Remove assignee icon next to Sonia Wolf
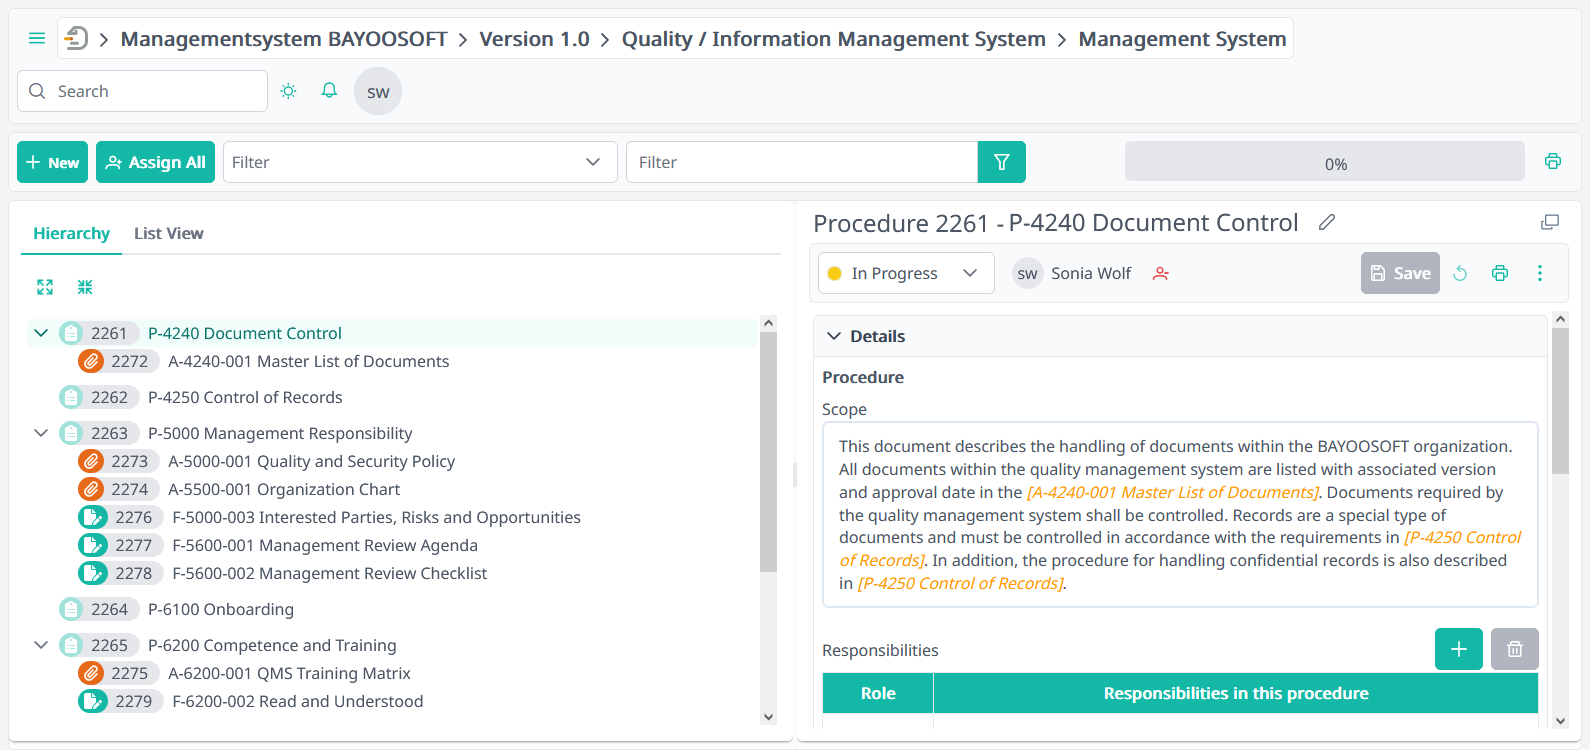This screenshot has height=750, width=1590. [1161, 273]
